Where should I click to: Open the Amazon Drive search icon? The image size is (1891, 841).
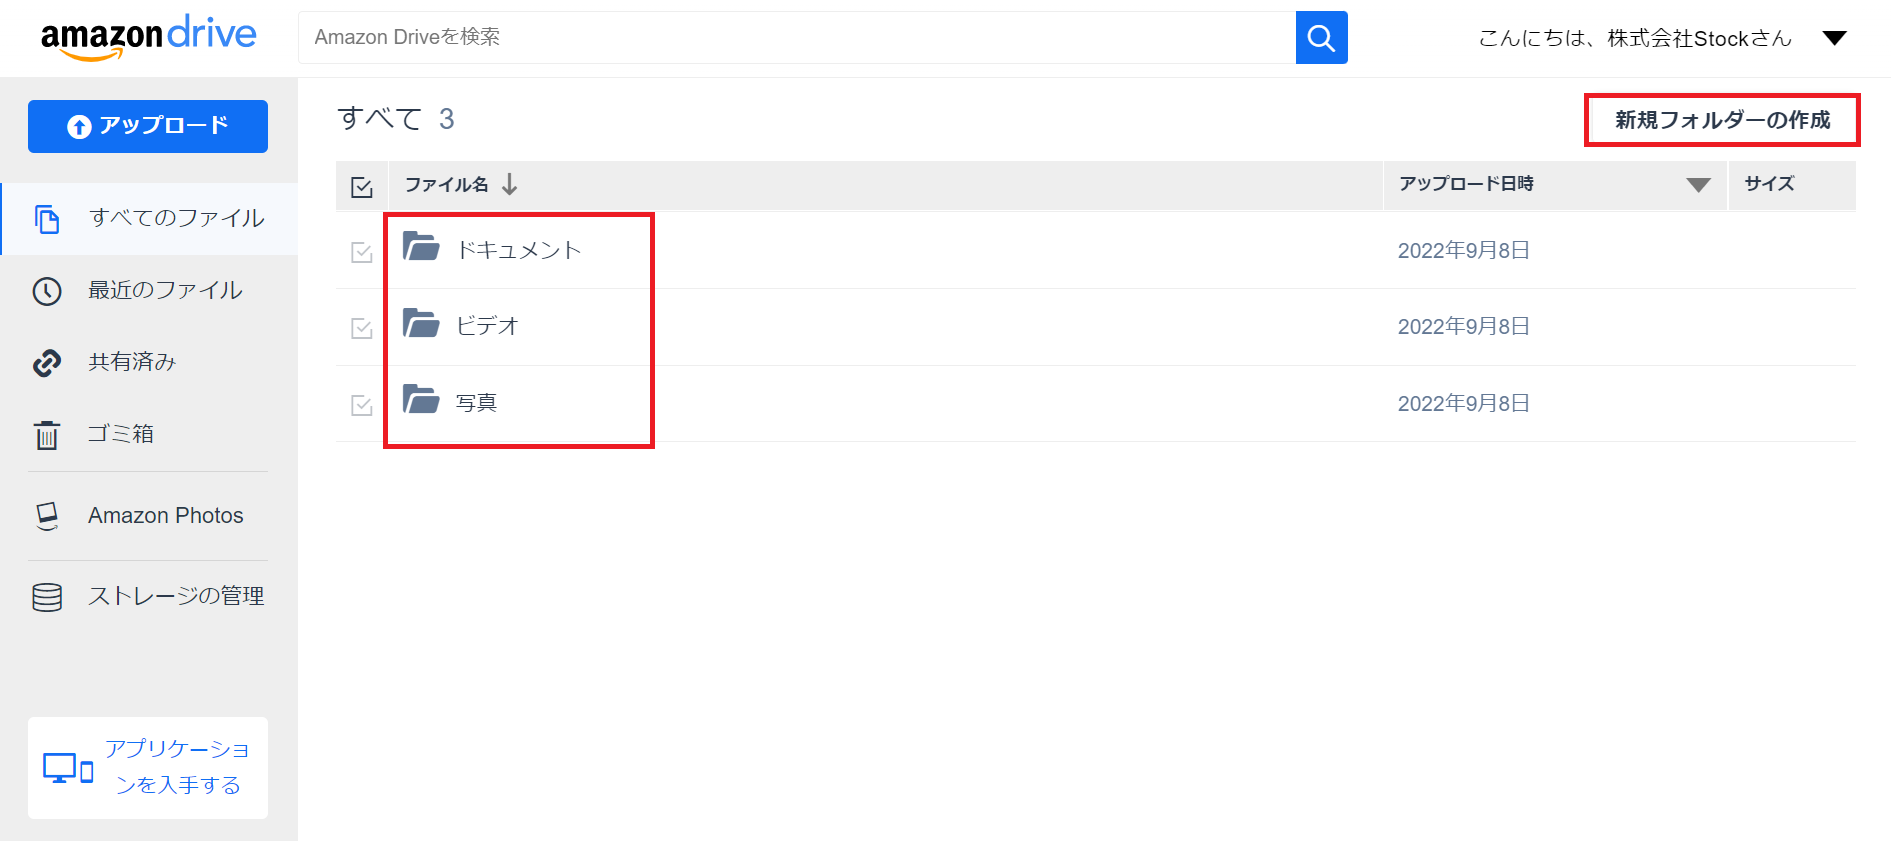pos(1320,37)
